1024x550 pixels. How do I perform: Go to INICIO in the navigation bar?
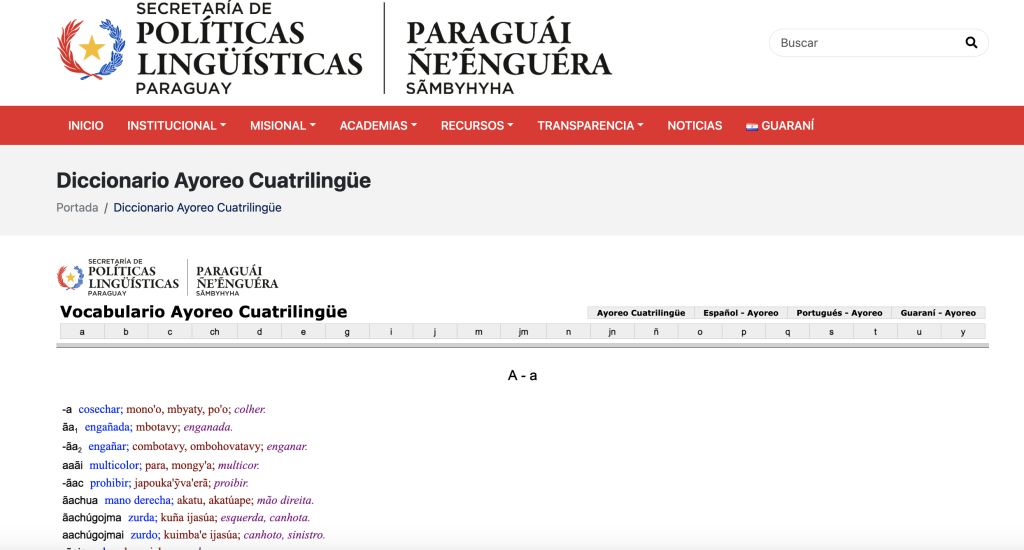pos(86,125)
